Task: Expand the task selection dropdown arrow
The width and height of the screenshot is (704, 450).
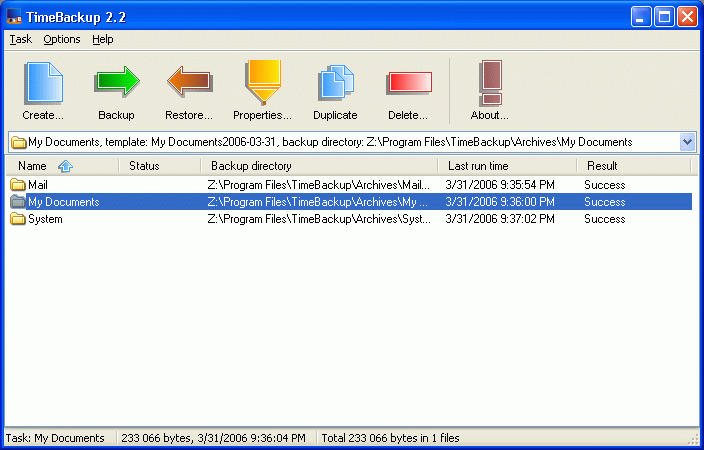Action: coord(687,142)
